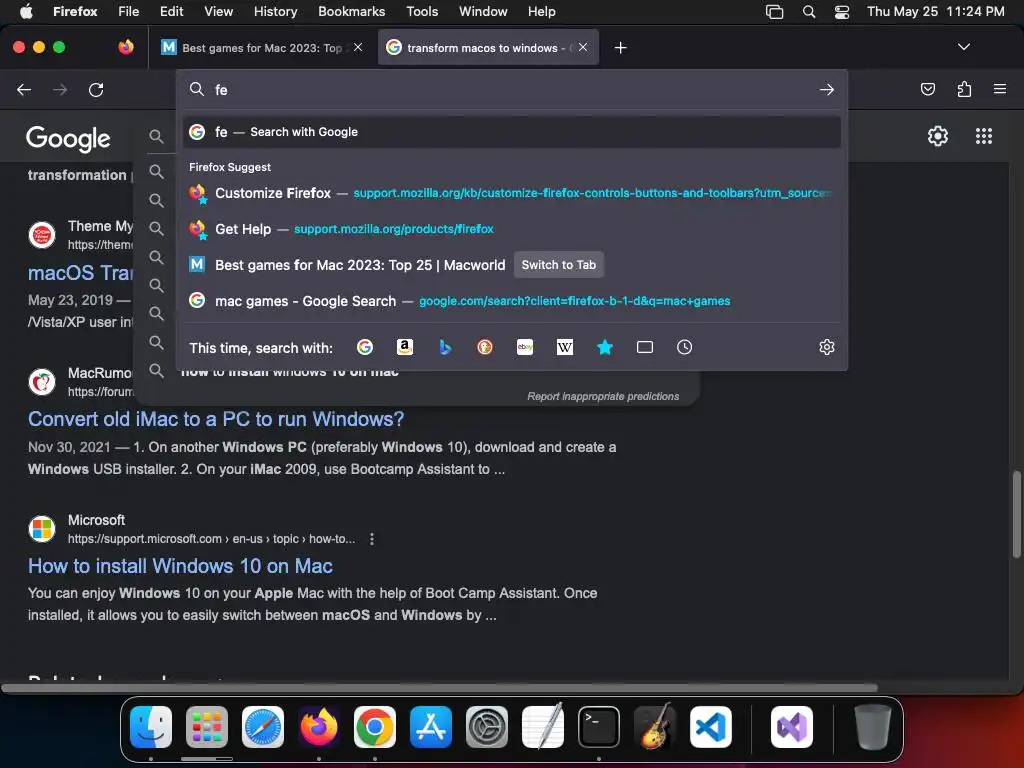Open the mac games Google Search suggestion
This screenshot has height=768, width=1024.
(x=512, y=301)
